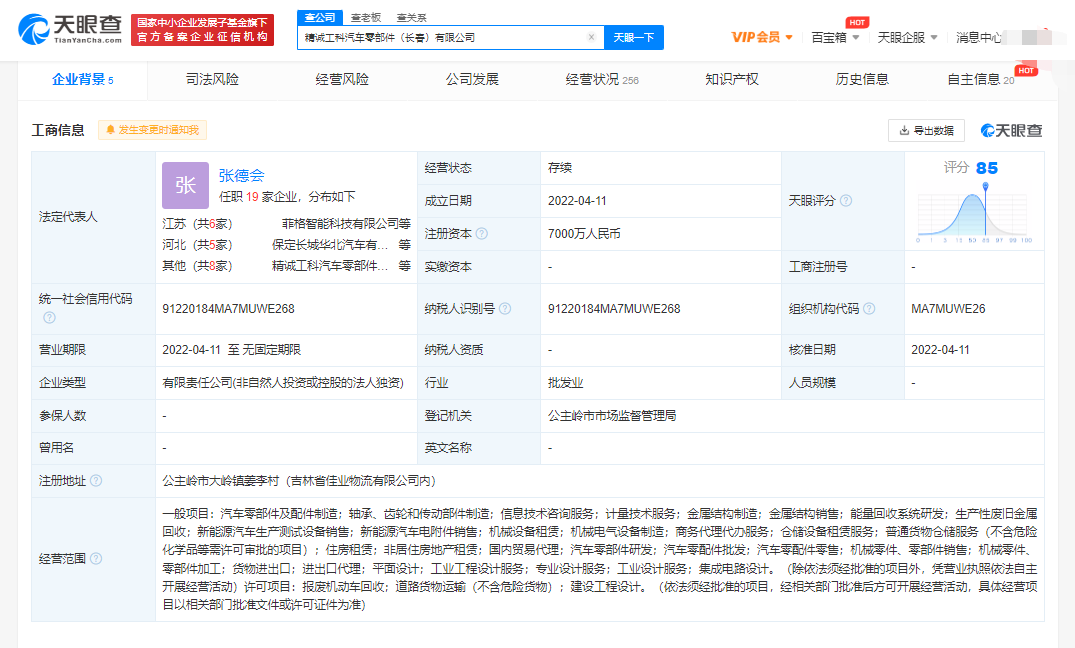Open 张德会 legal representative link
Viewport: 1075px width, 648px height.
click(241, 175)
